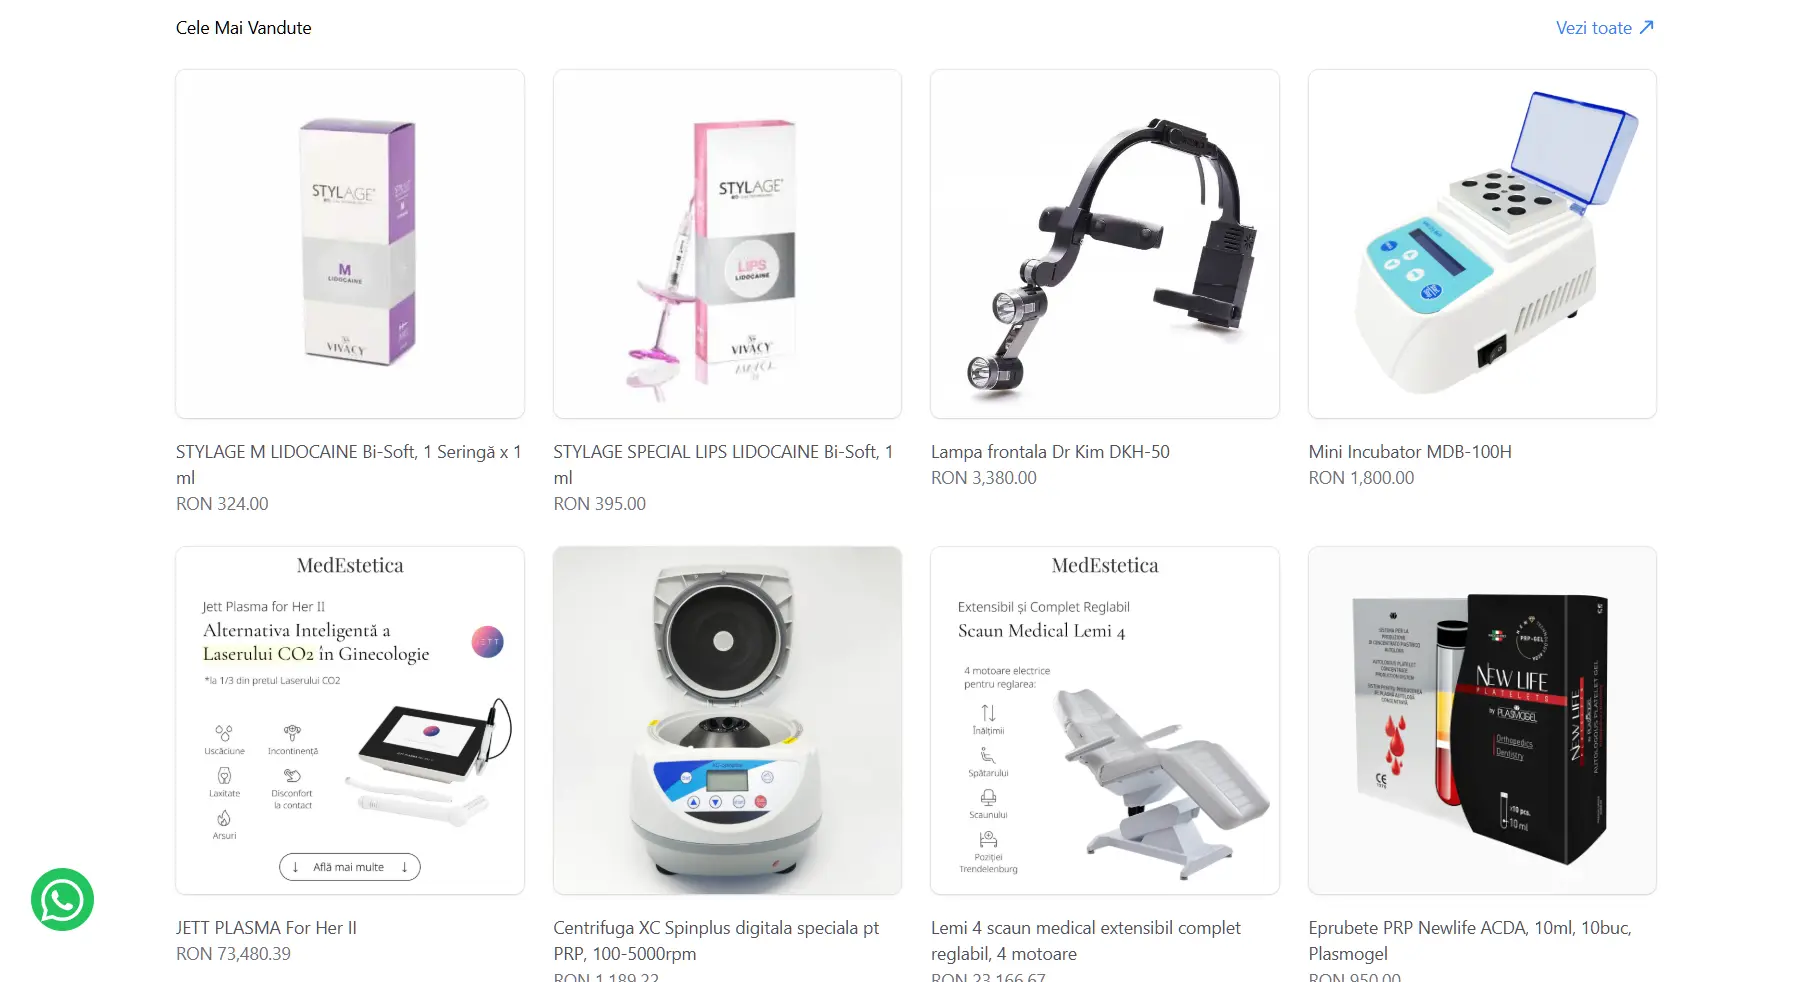Open STYLAGE SPECIAL LIPS product image

727,244
